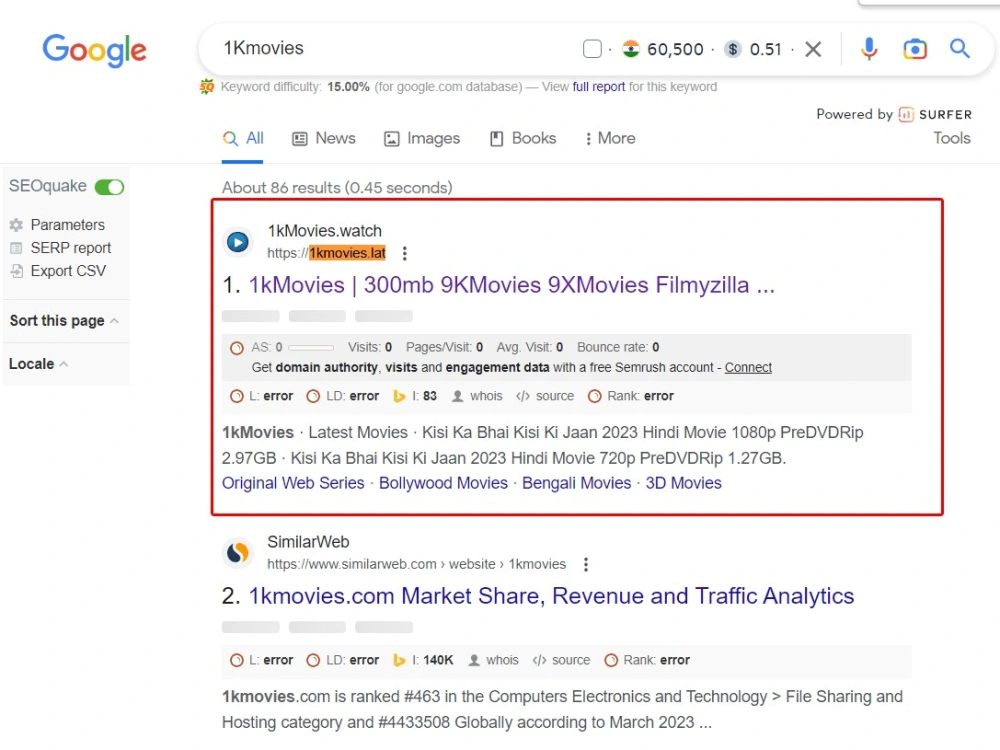Click the SimilarWeb favicon
The image size is (1000, 750).
point(238,553)
